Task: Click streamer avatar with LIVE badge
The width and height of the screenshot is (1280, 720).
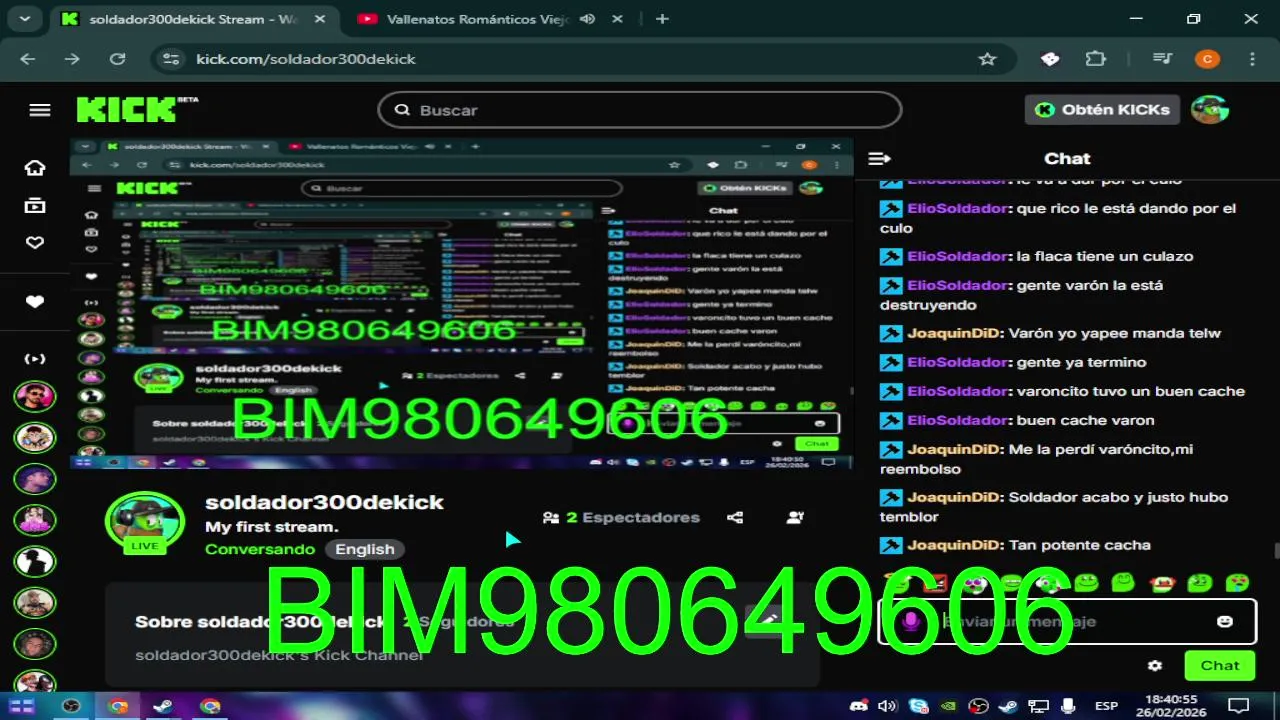Action: click(145, 522)
